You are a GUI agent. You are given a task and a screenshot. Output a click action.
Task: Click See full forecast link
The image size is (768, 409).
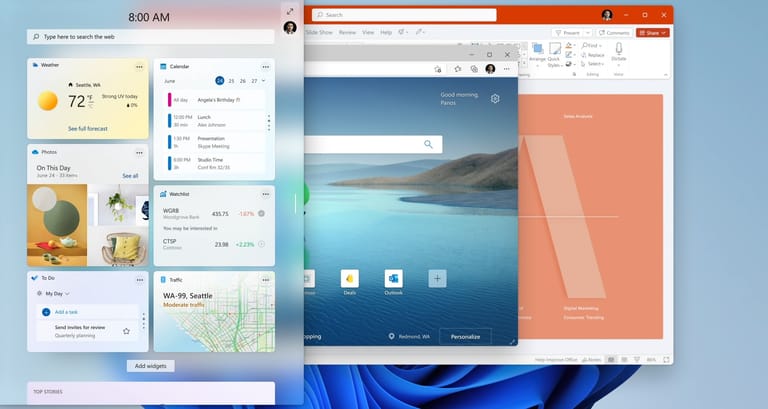point(88,128)
